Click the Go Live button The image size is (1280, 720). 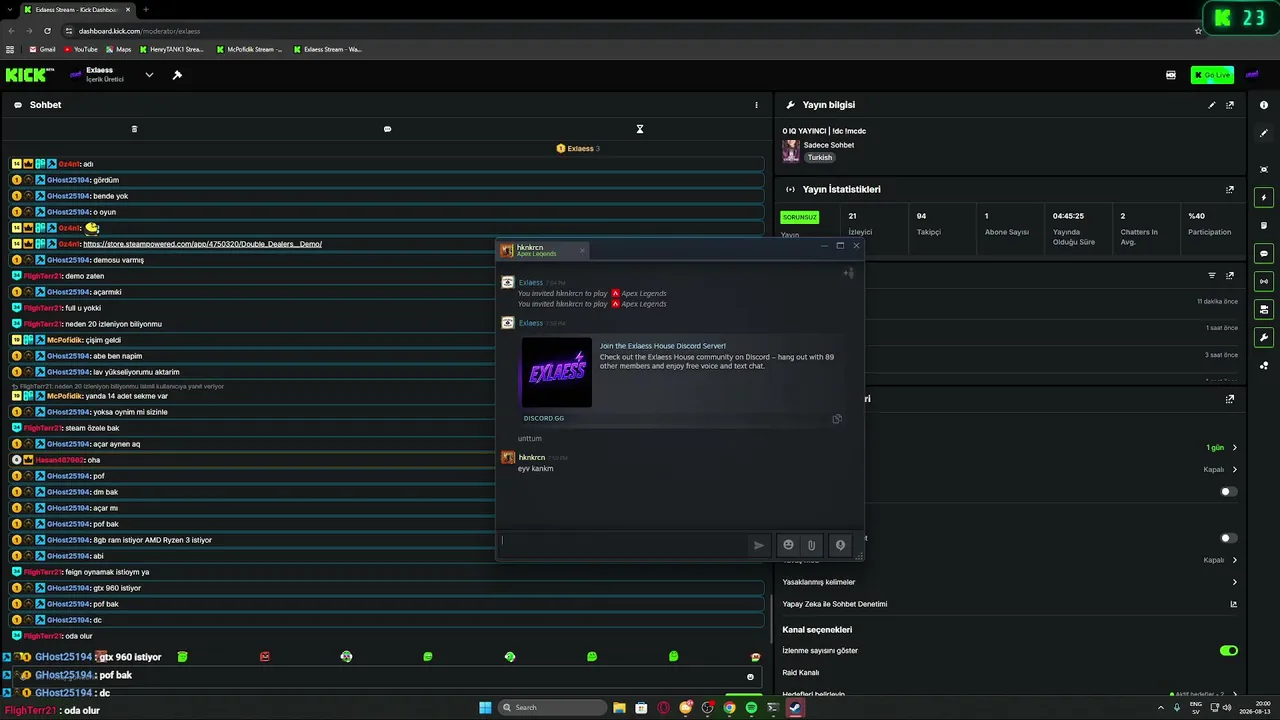[1212, 75]
